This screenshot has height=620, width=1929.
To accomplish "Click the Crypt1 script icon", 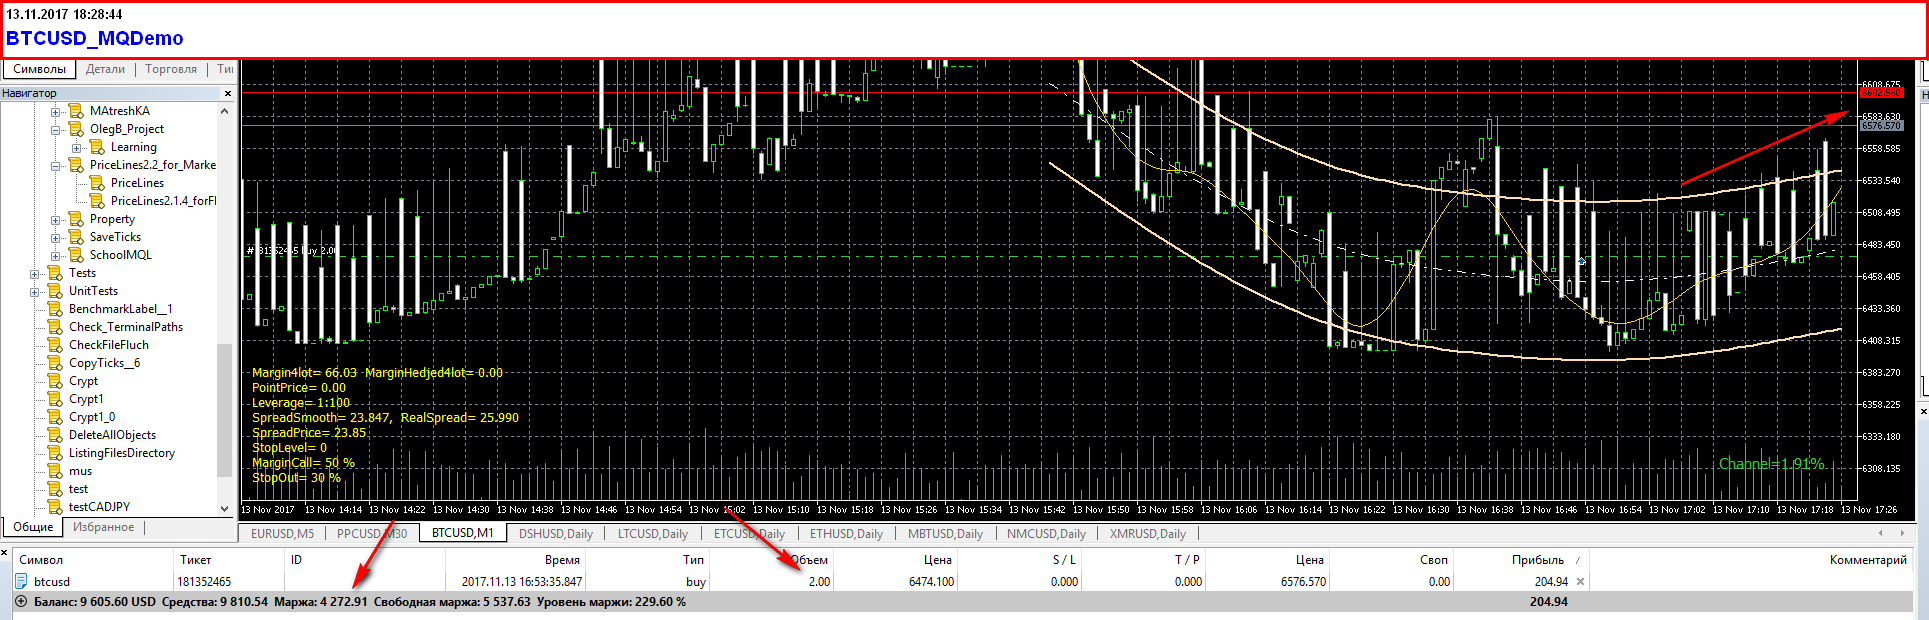I will tap(55, 399).
